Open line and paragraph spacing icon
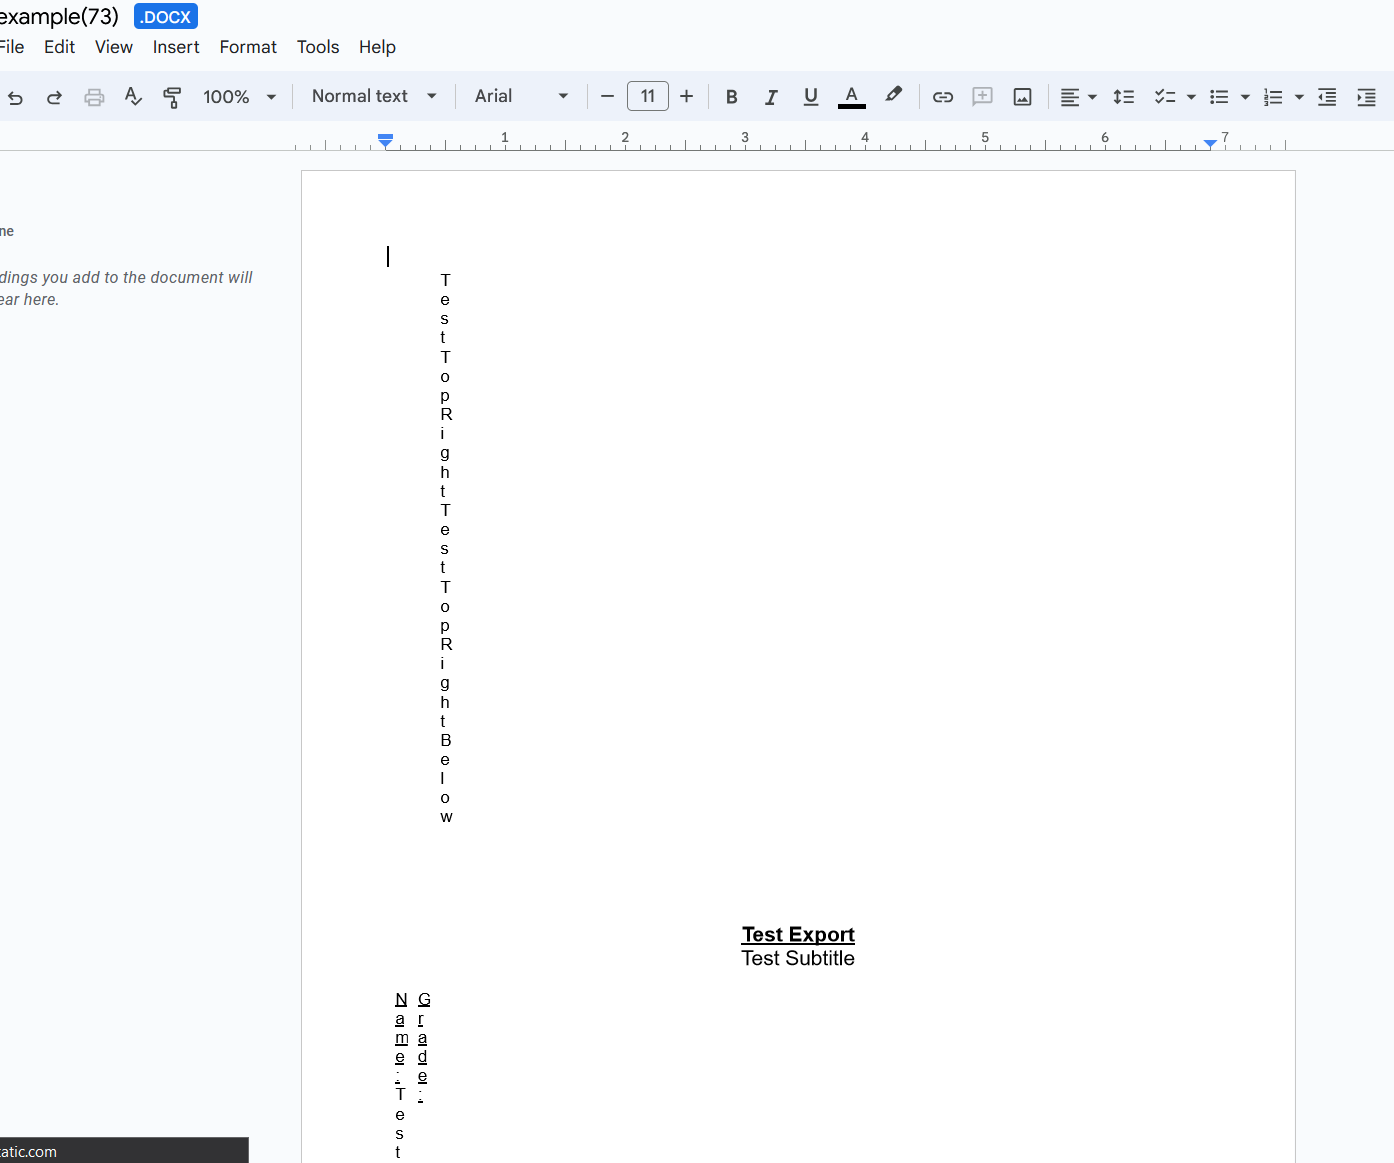Image resolution: width=1394 pixels, height=1163 pixels. (1124, 97)
